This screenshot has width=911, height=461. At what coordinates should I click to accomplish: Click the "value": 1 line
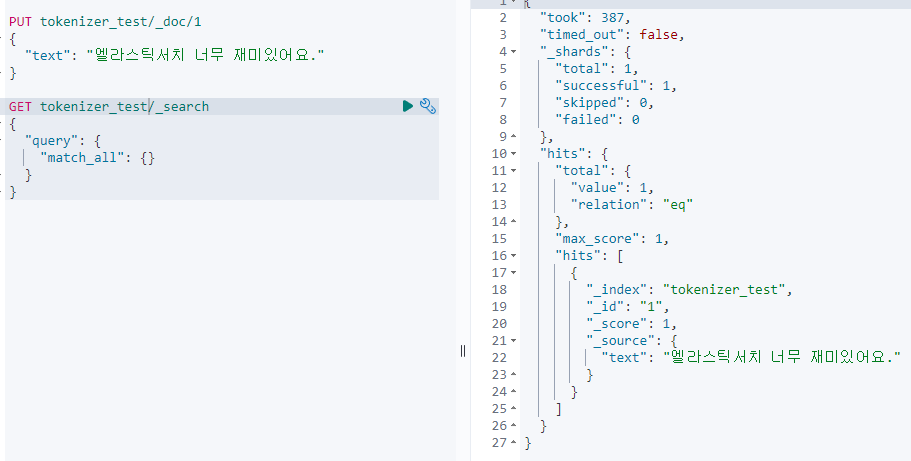click(x=612, y=187)
